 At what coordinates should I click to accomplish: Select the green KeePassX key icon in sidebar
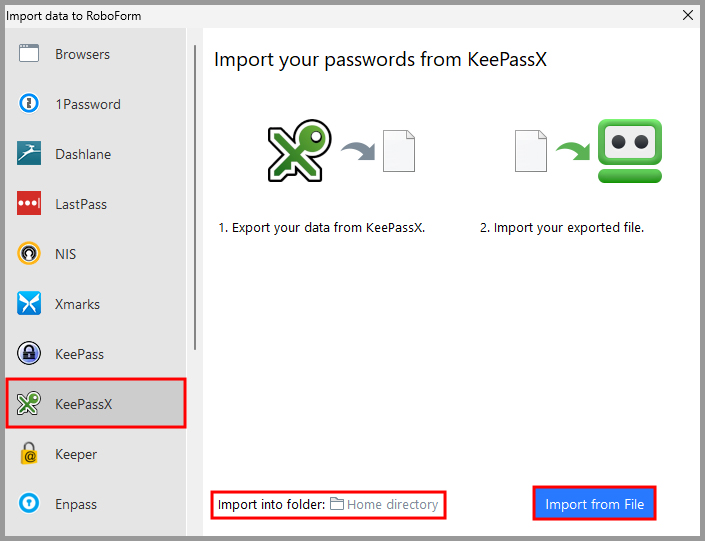(29, 403)
